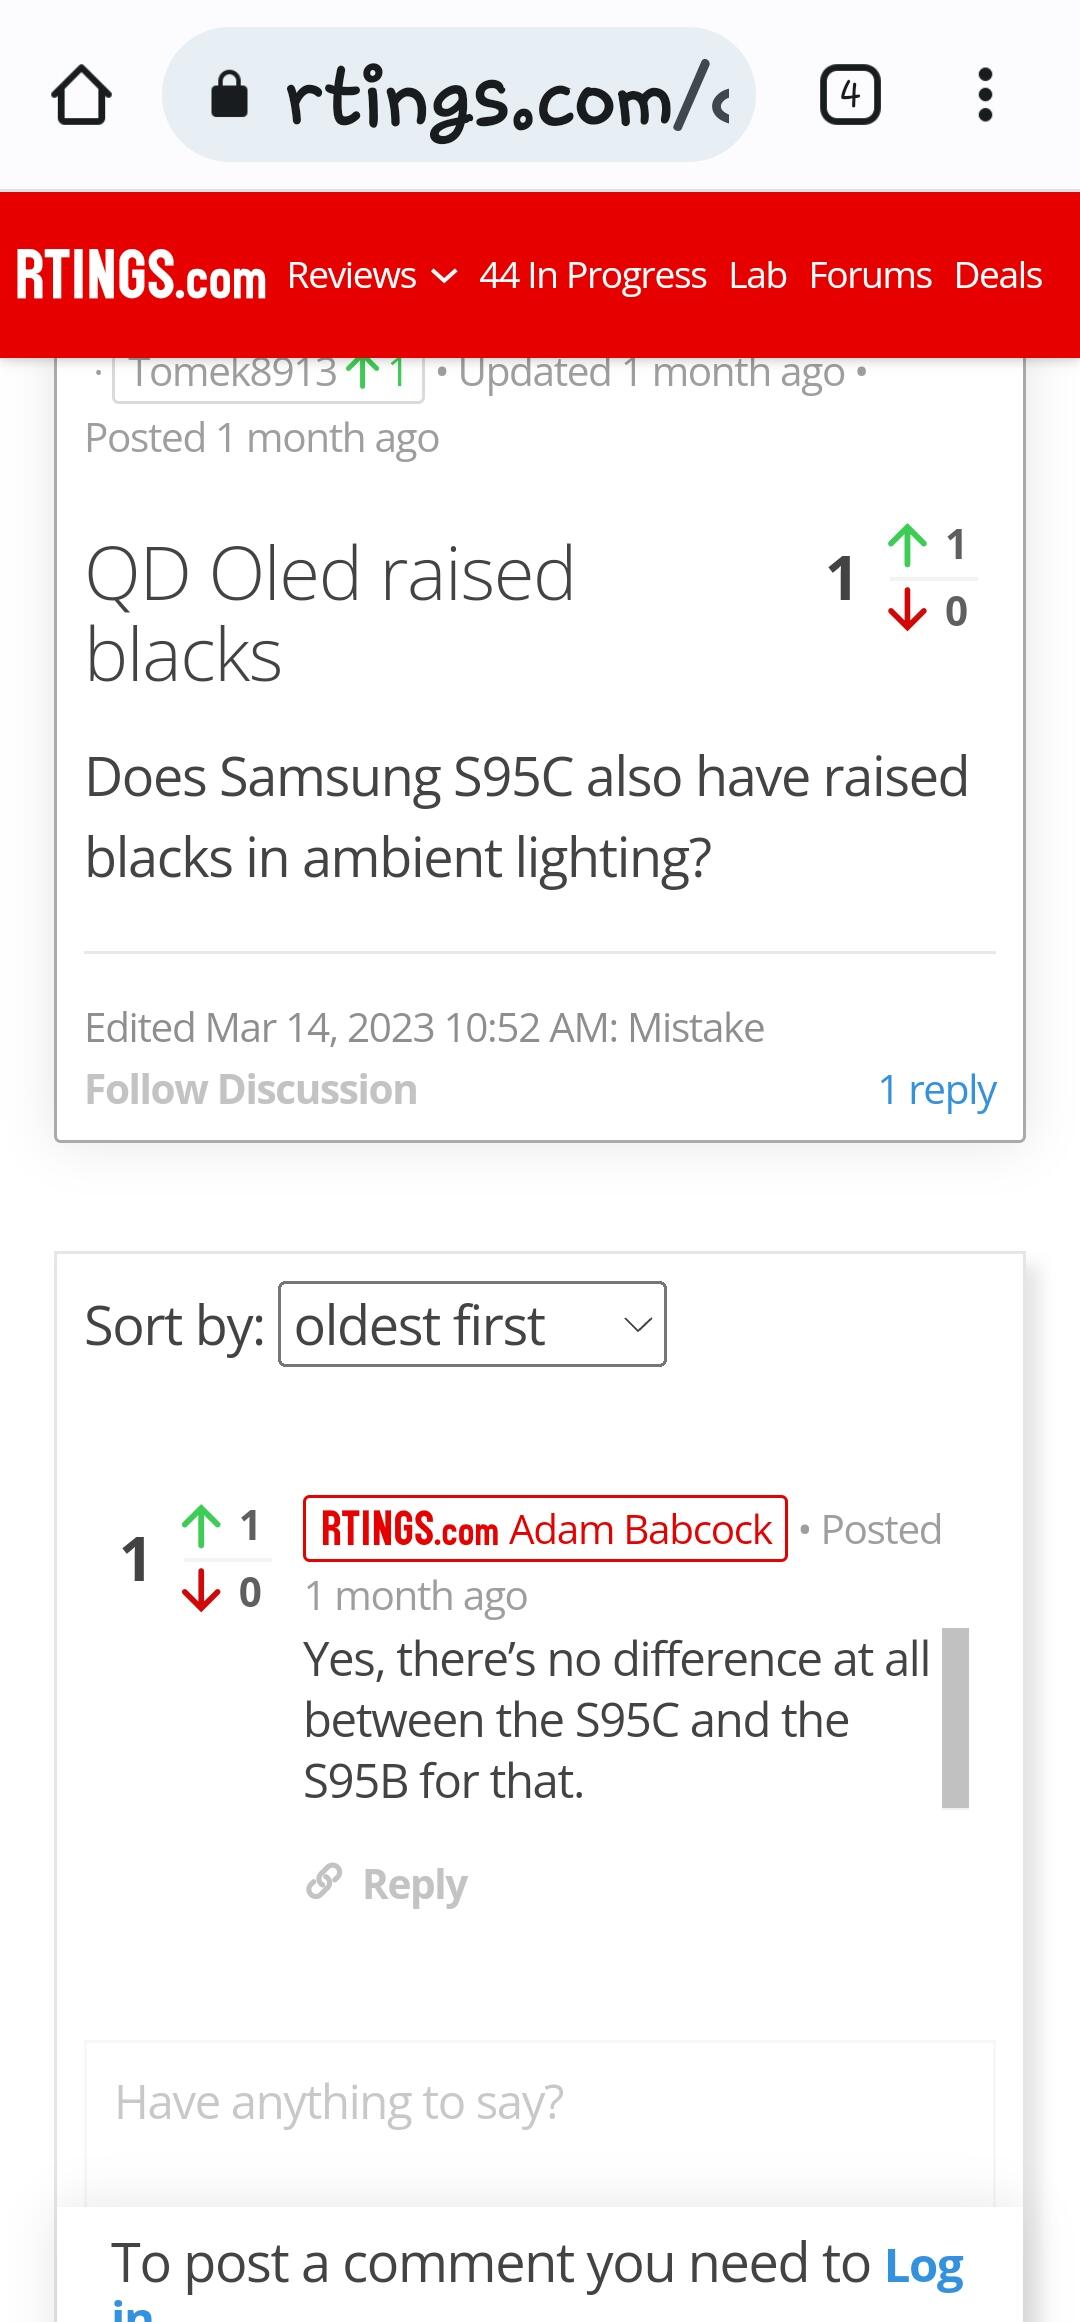Click the gray scrollbar beside the reply text

click(x=955, y=1718)
